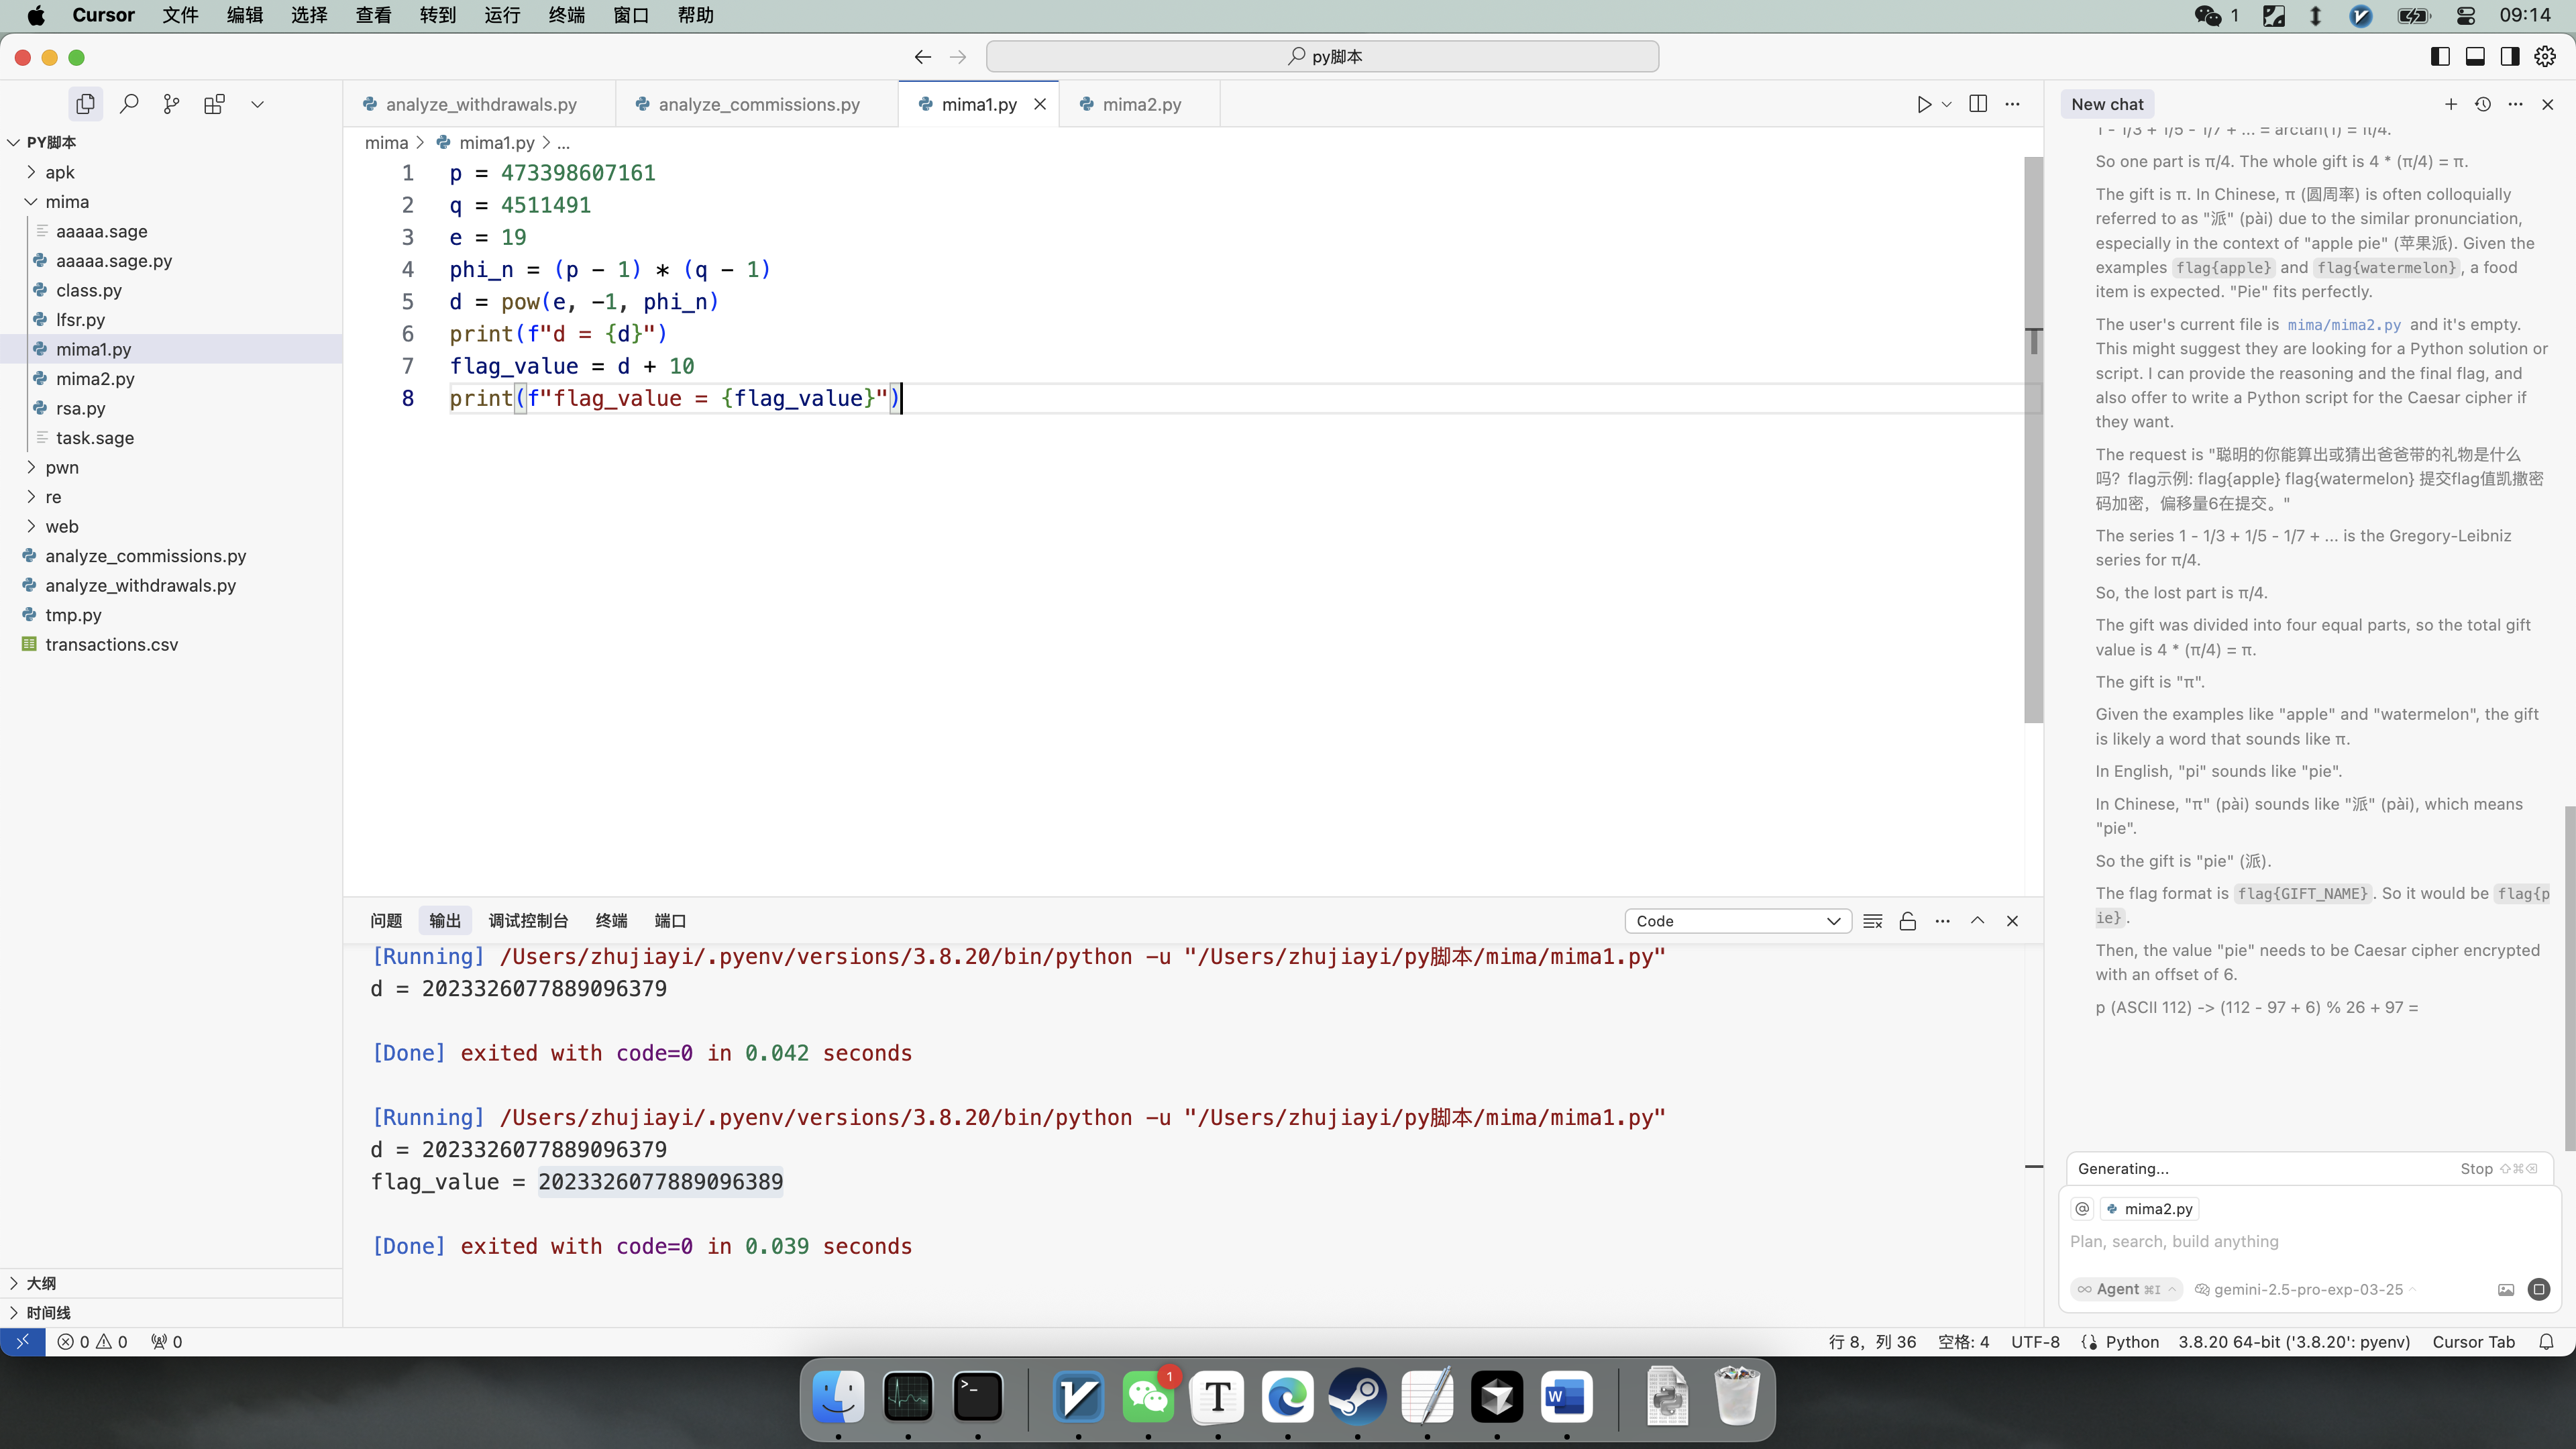Open the Search magnifier in sidebar
The image size is (2576, 1449).
click(x=129, y=104)
